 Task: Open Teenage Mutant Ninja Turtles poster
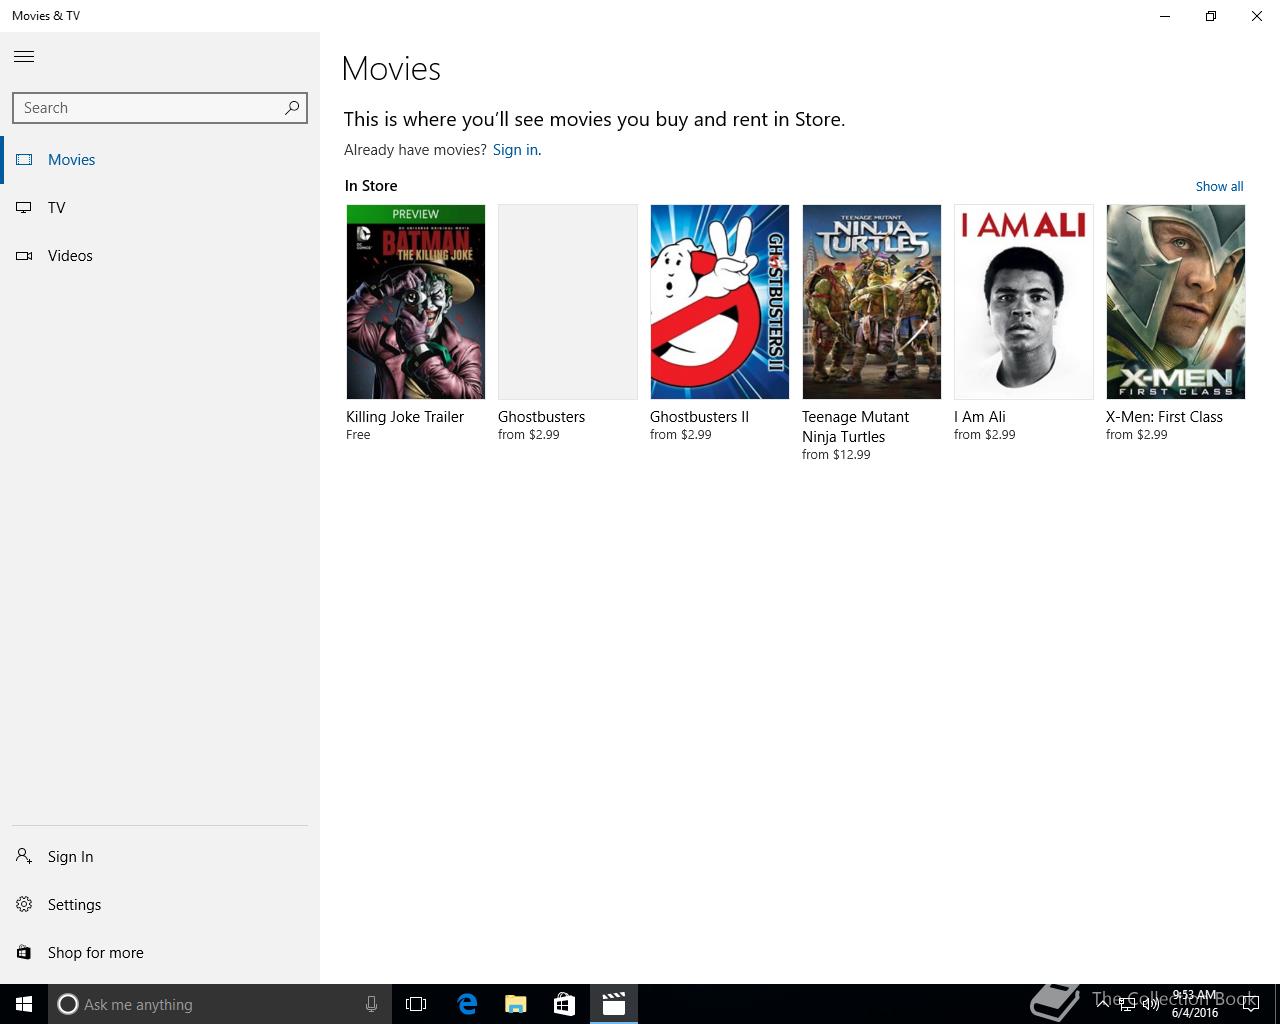coord(872,302)
